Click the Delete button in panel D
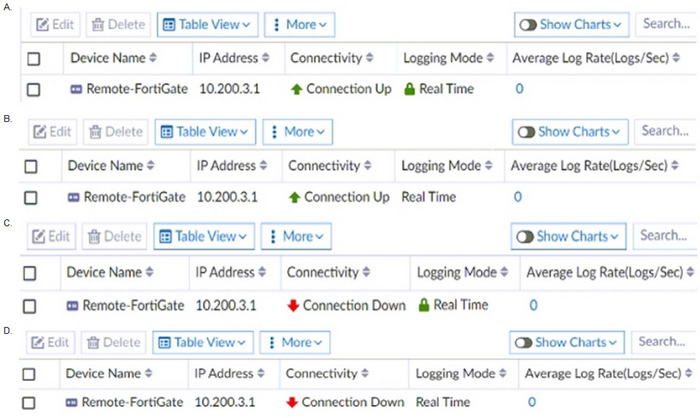700x418 pixels. [113, 343]
